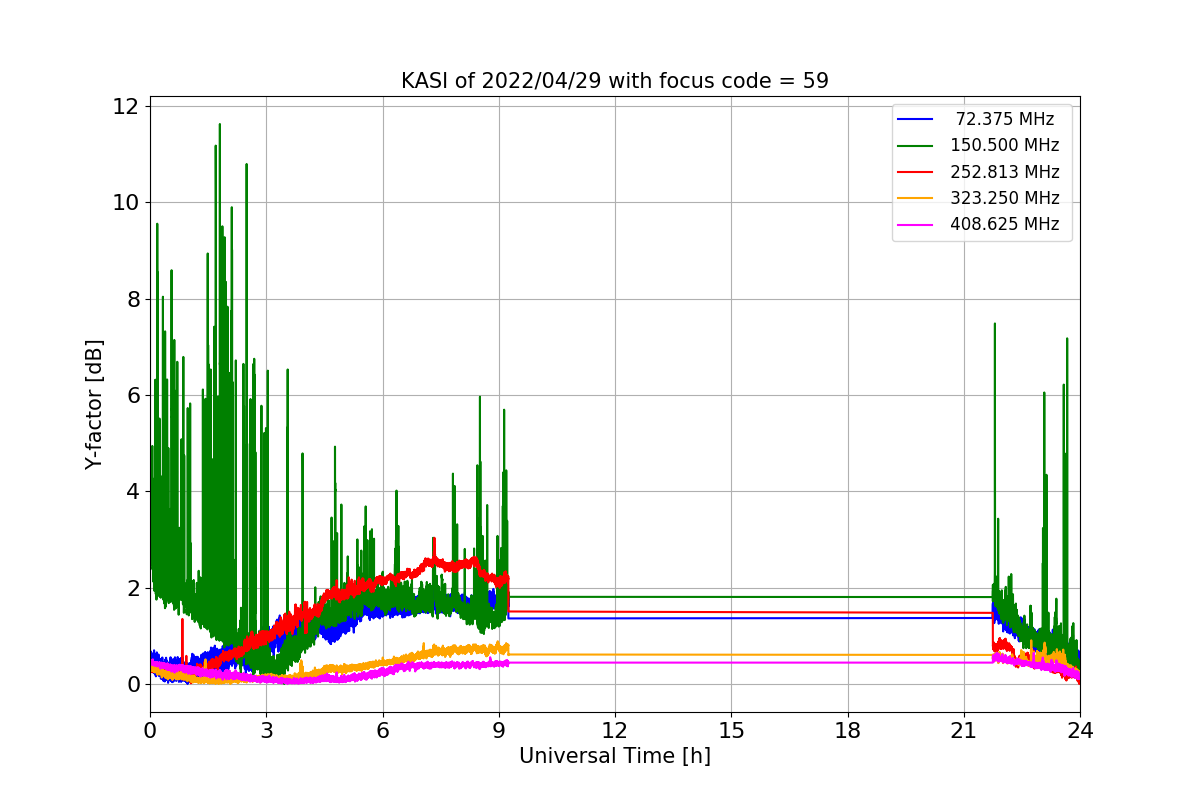Click the highest green spike near 11.6 dB
This screenshot has width=1200, height=800.
click(x=220, y=125)
